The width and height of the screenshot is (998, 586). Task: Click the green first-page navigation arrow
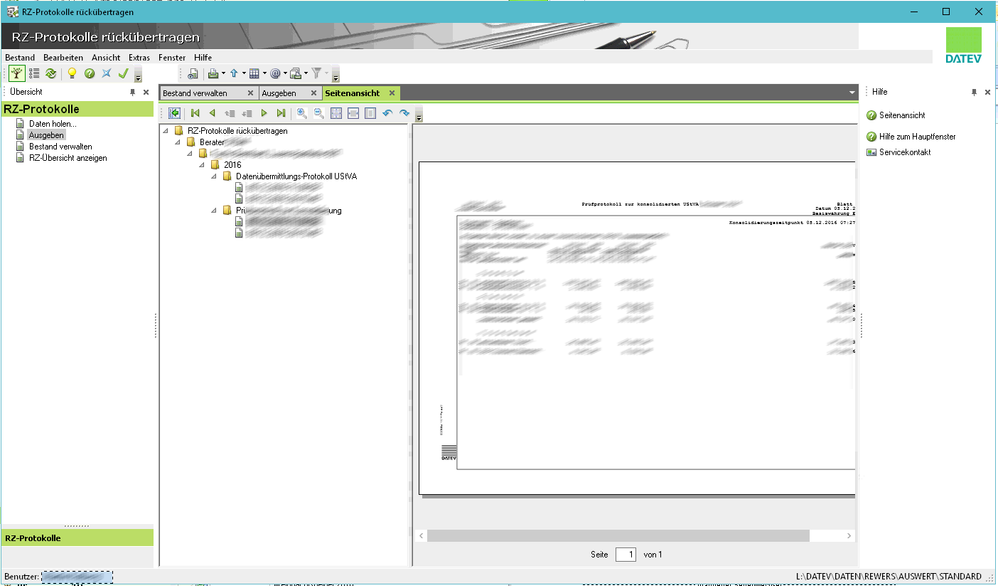point(196,114)
